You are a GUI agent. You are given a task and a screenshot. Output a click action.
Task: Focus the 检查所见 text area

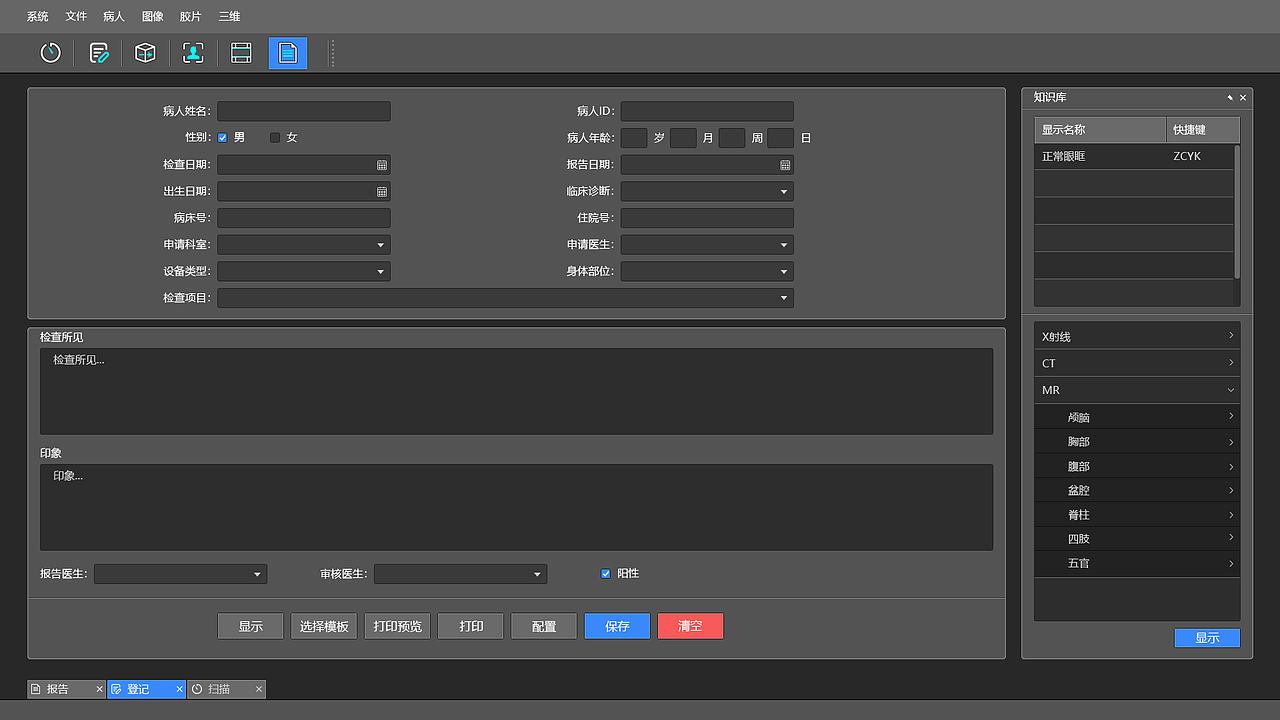[x=516, y=391]
